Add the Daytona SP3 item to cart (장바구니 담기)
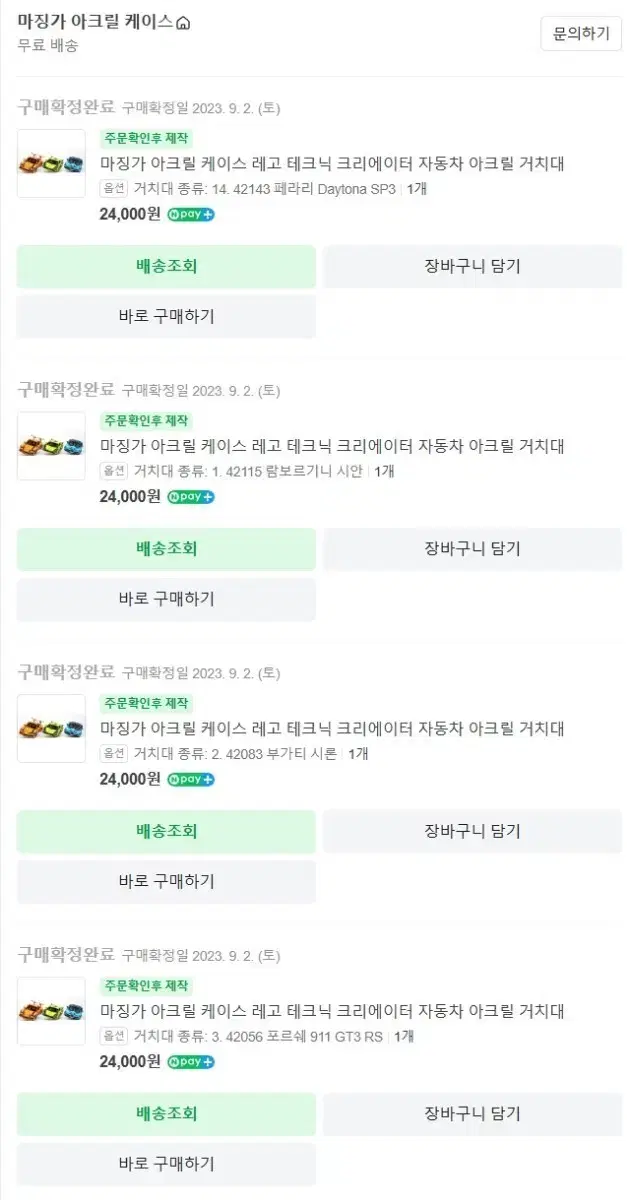This screenshot has height=1200, width=627. click(472, 266)
